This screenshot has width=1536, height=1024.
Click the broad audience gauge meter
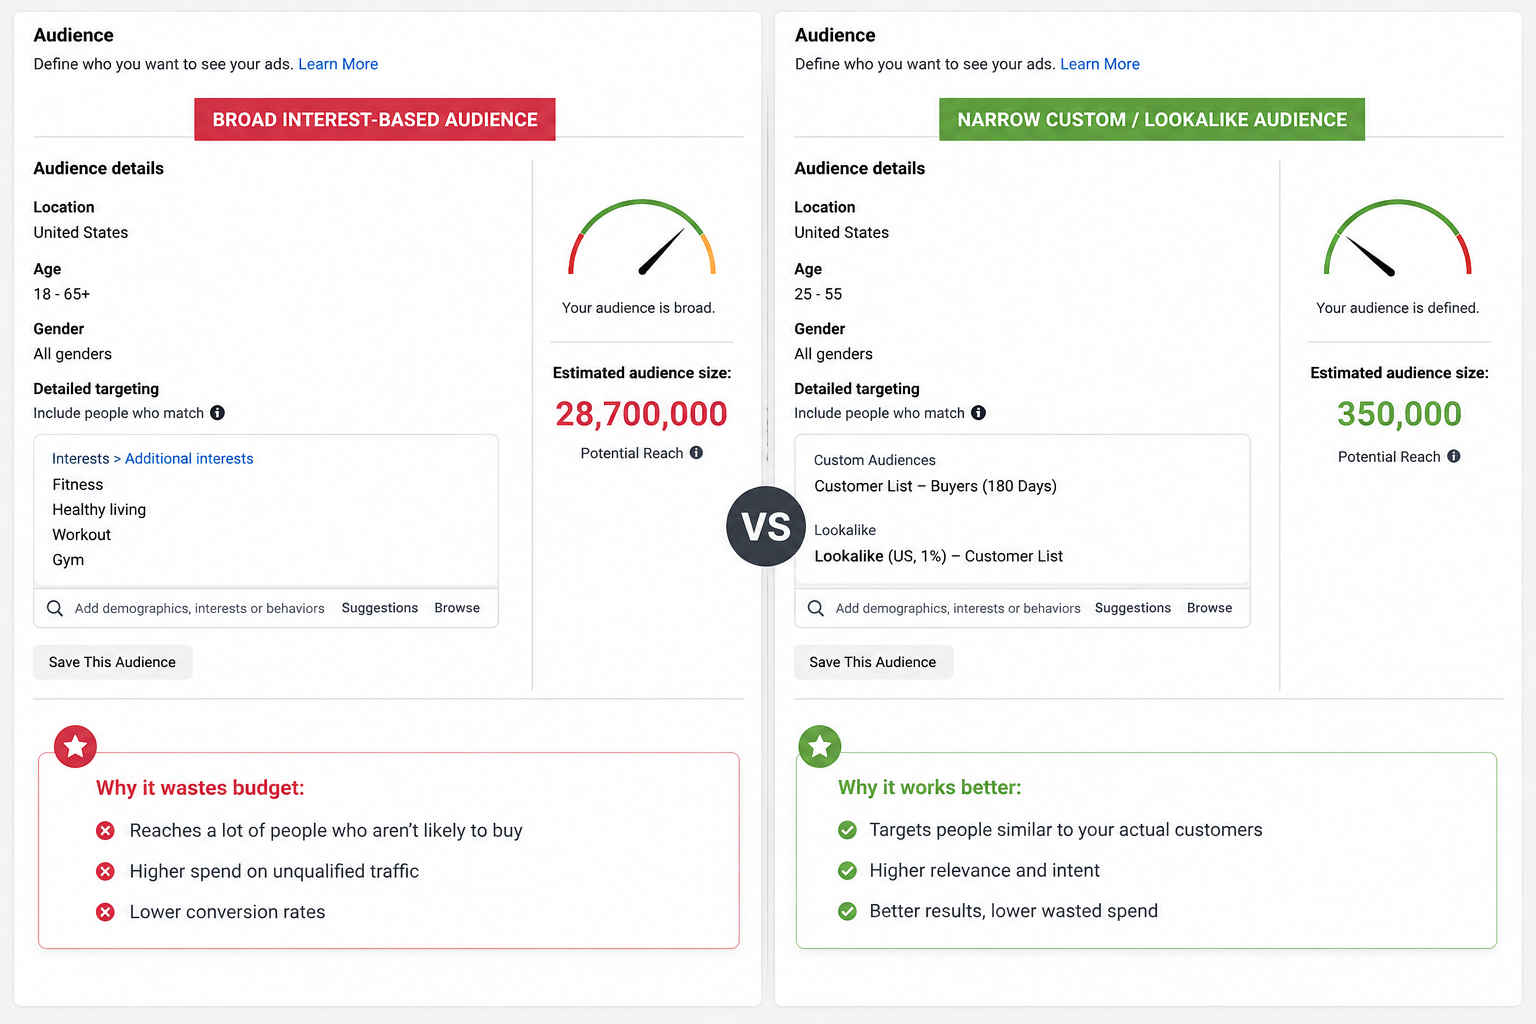tap(642, 238)
